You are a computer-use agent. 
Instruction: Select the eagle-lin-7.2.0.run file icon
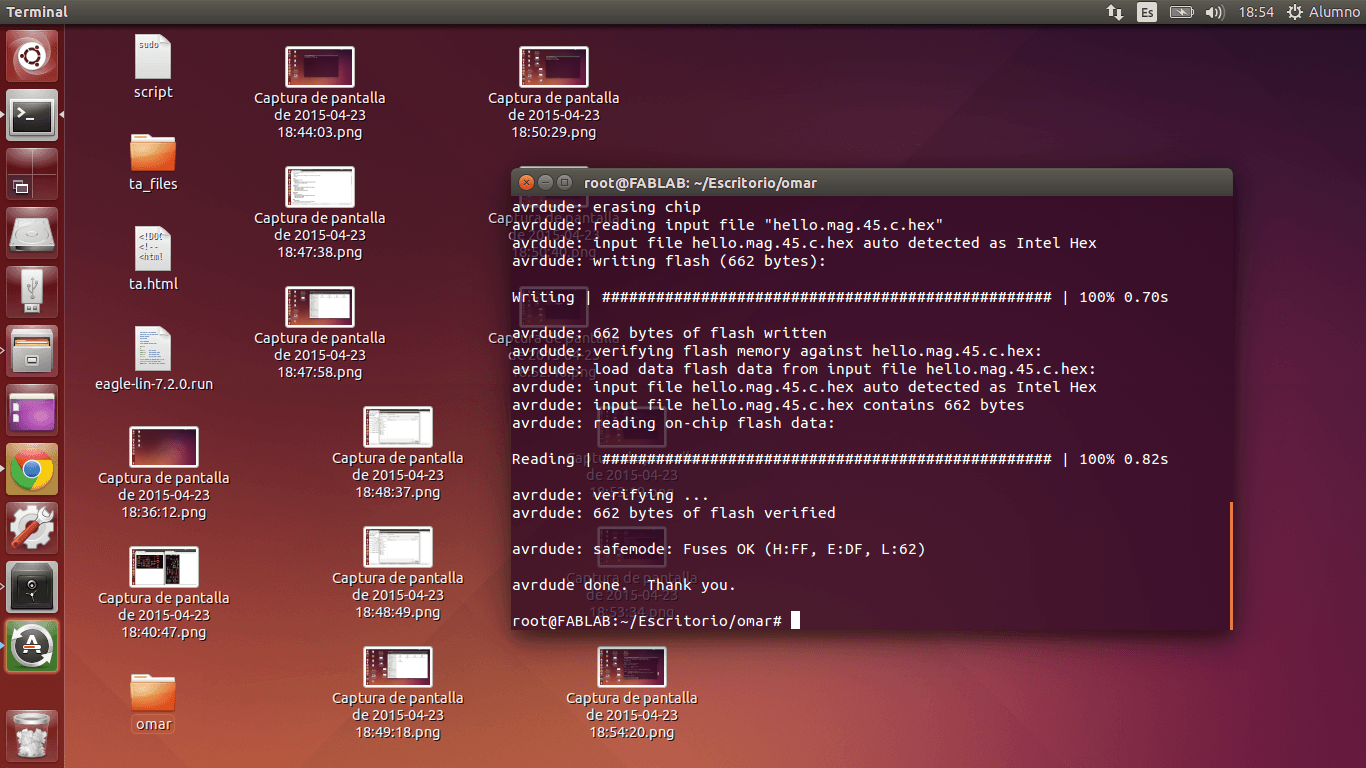pos(154,359)
